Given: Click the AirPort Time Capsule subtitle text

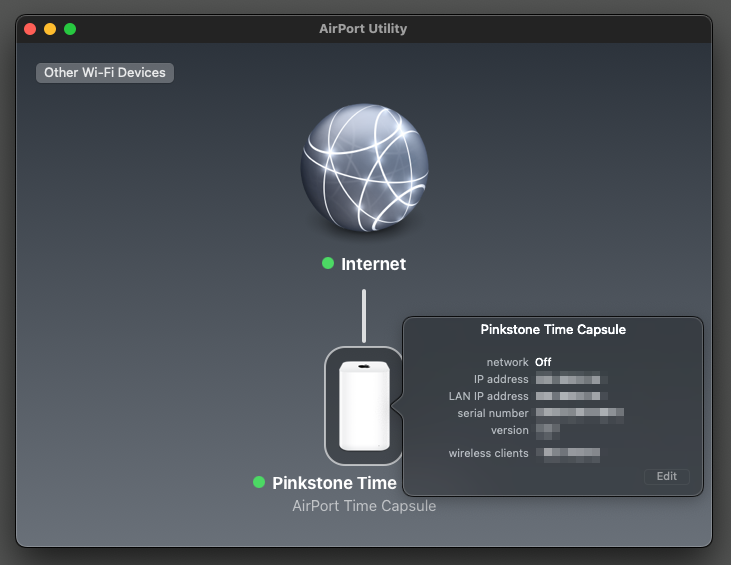Looking at the screenshot, I should 364,506.
